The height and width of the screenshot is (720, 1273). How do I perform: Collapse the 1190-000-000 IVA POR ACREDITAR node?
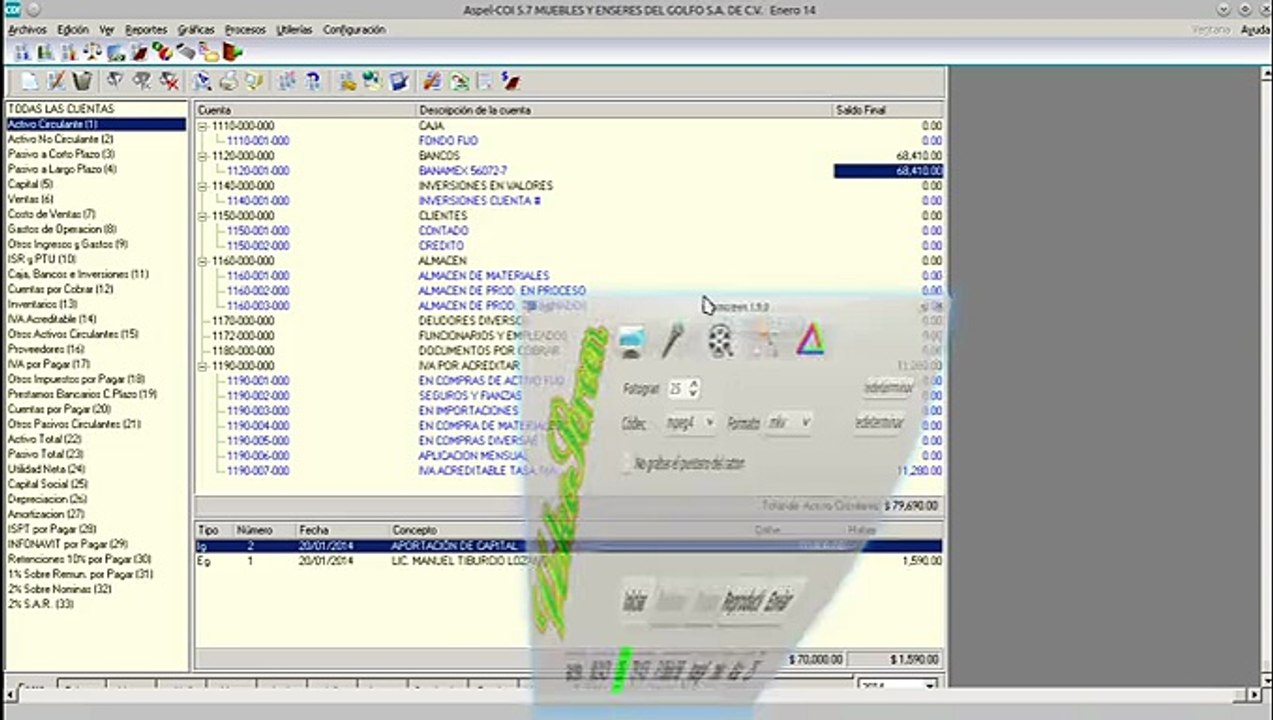pyautogui.click(x=203, y=366)
